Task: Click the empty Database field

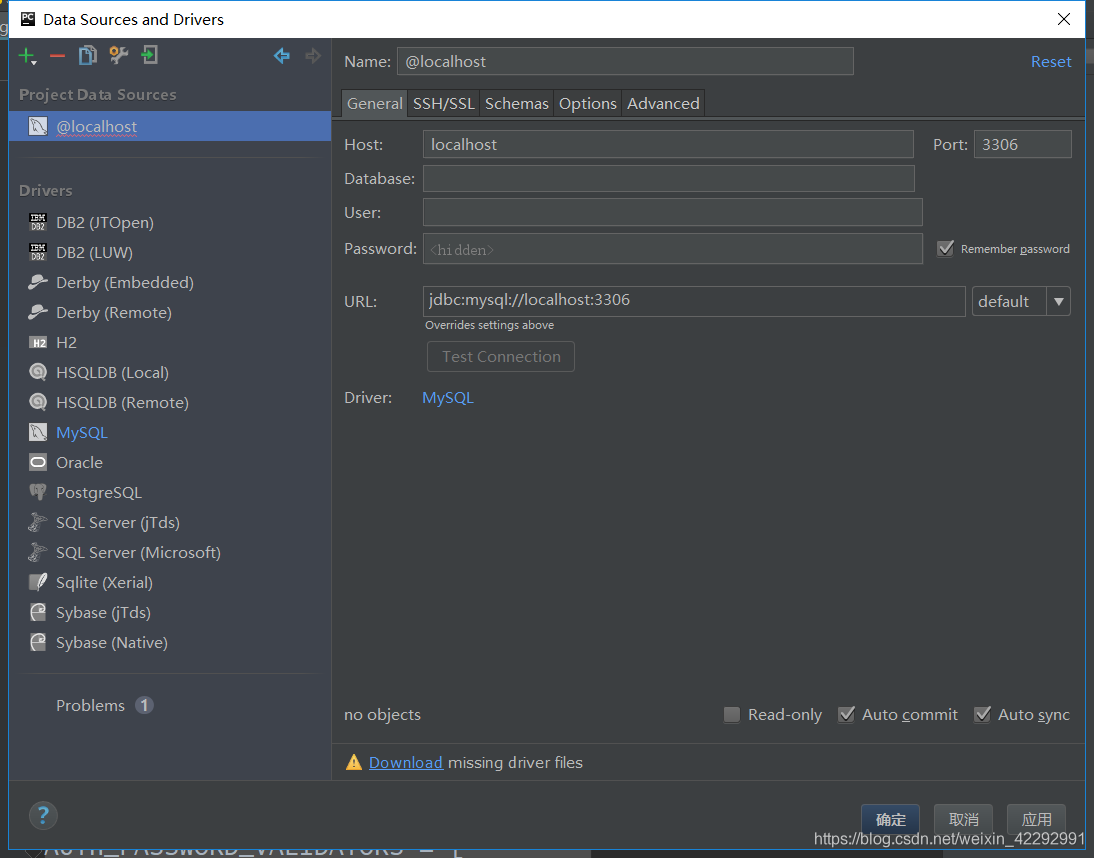Action: [x=668, y=179]
